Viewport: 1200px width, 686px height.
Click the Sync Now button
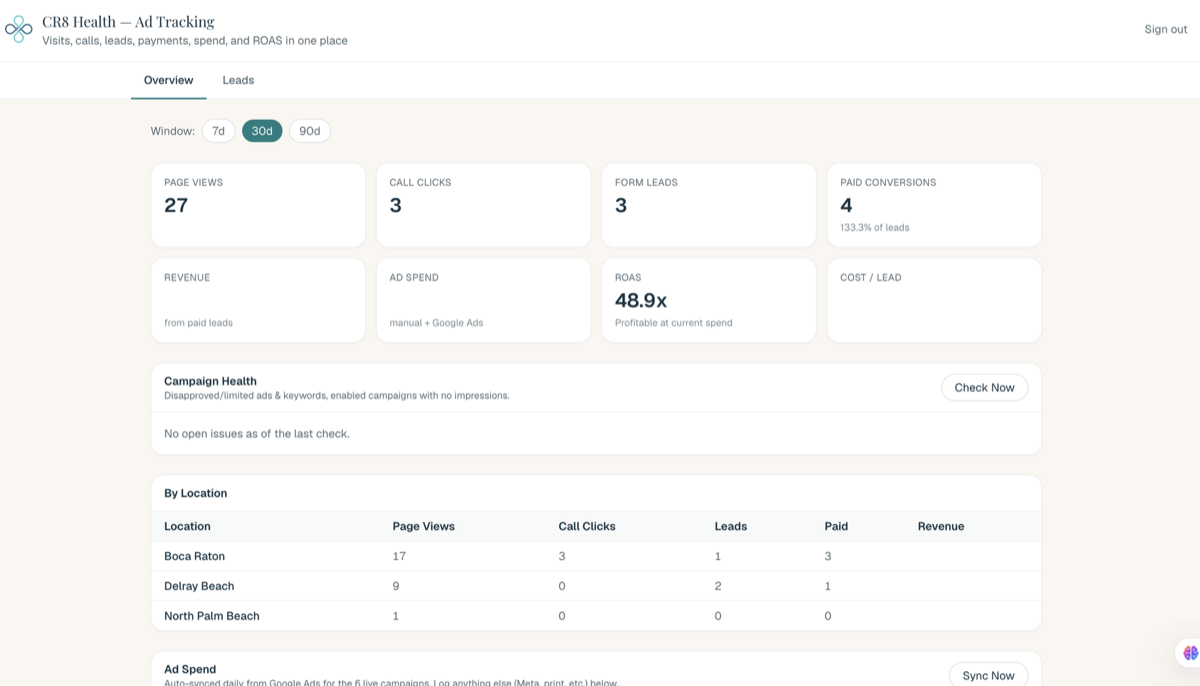point(988,675)
